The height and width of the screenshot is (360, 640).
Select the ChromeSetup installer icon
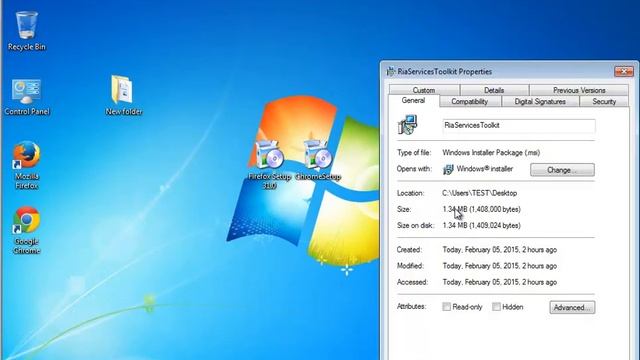tap(318, 160)
